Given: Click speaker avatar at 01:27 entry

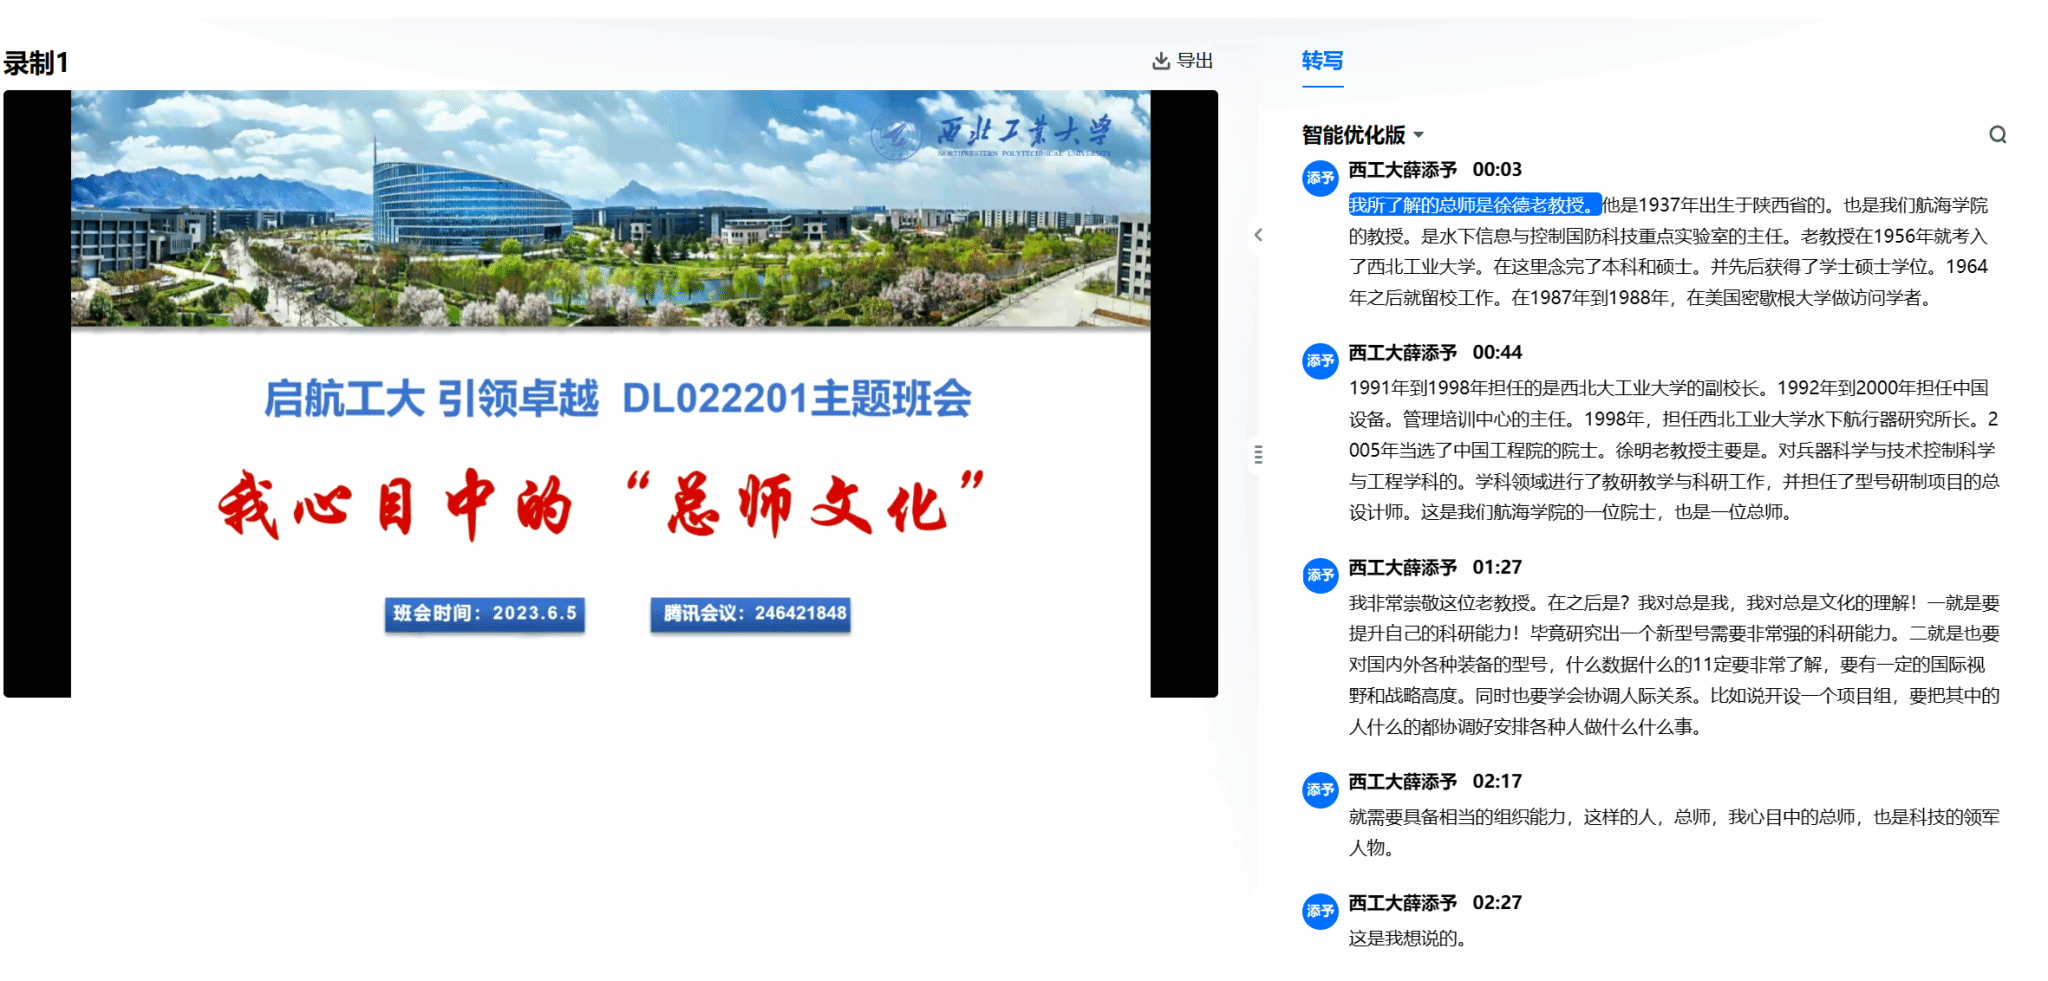Looking at the screenshot, I should [1320, 576].
